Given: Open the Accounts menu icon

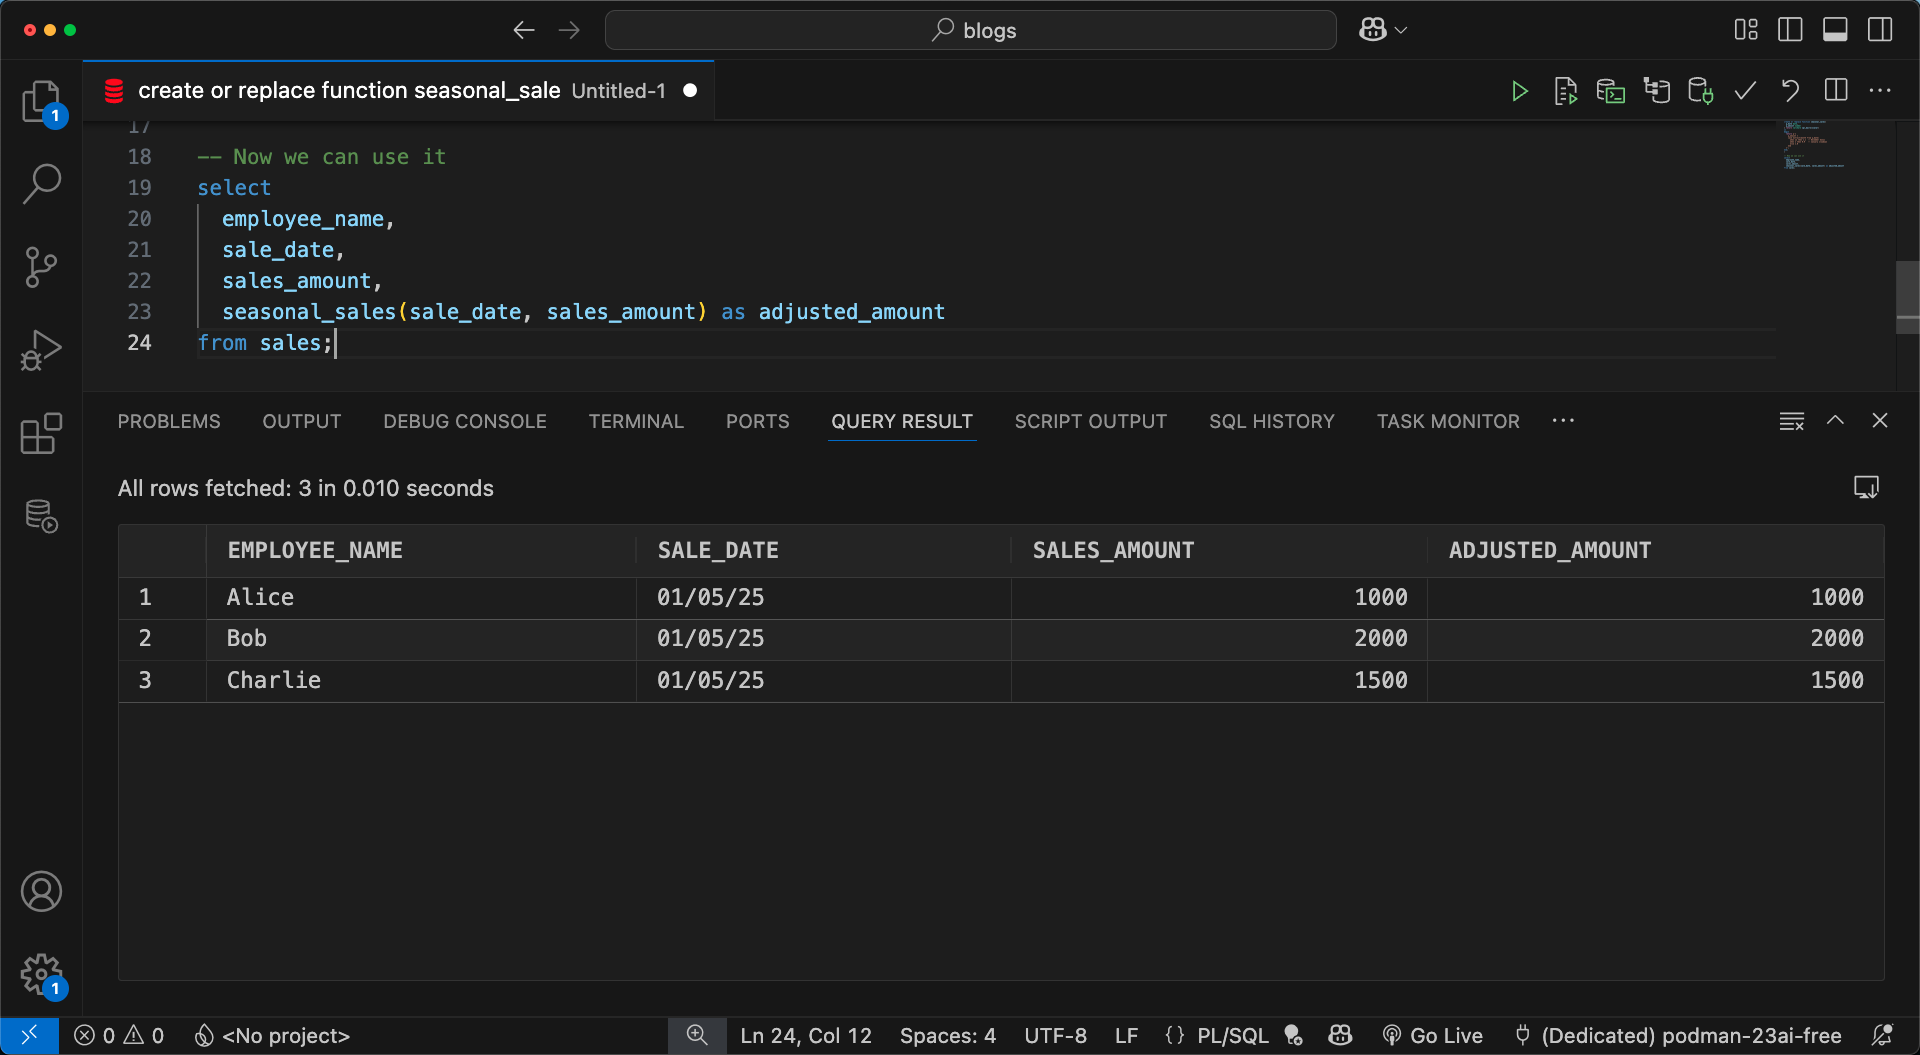Looking at the screenshot, I should (41, 891).
